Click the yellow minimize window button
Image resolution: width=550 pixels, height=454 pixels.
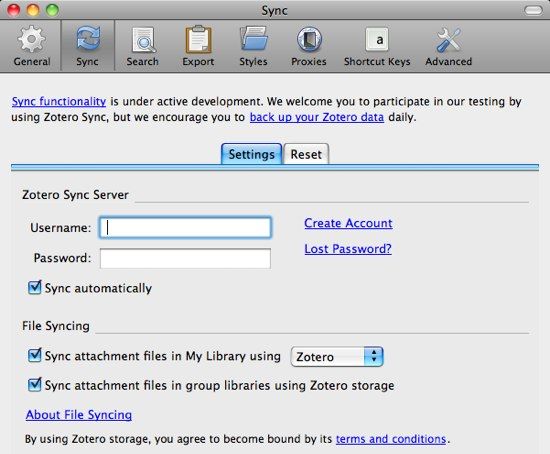pos(33,10)
